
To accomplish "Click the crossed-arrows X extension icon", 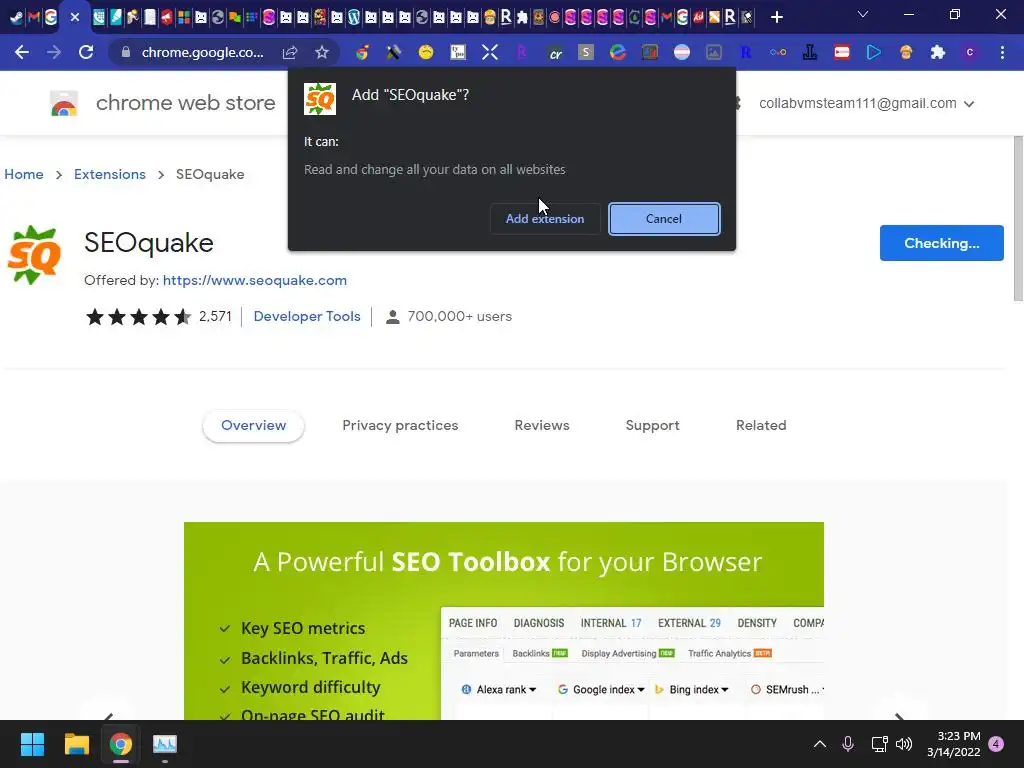I will pos(490,52).
